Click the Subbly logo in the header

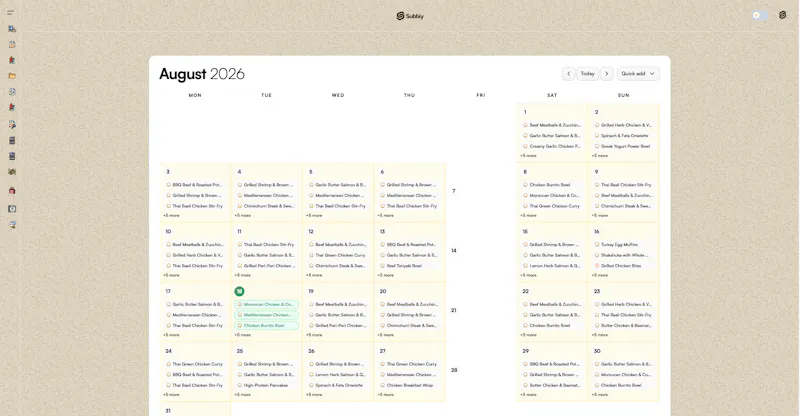click(x=410, y=16)
